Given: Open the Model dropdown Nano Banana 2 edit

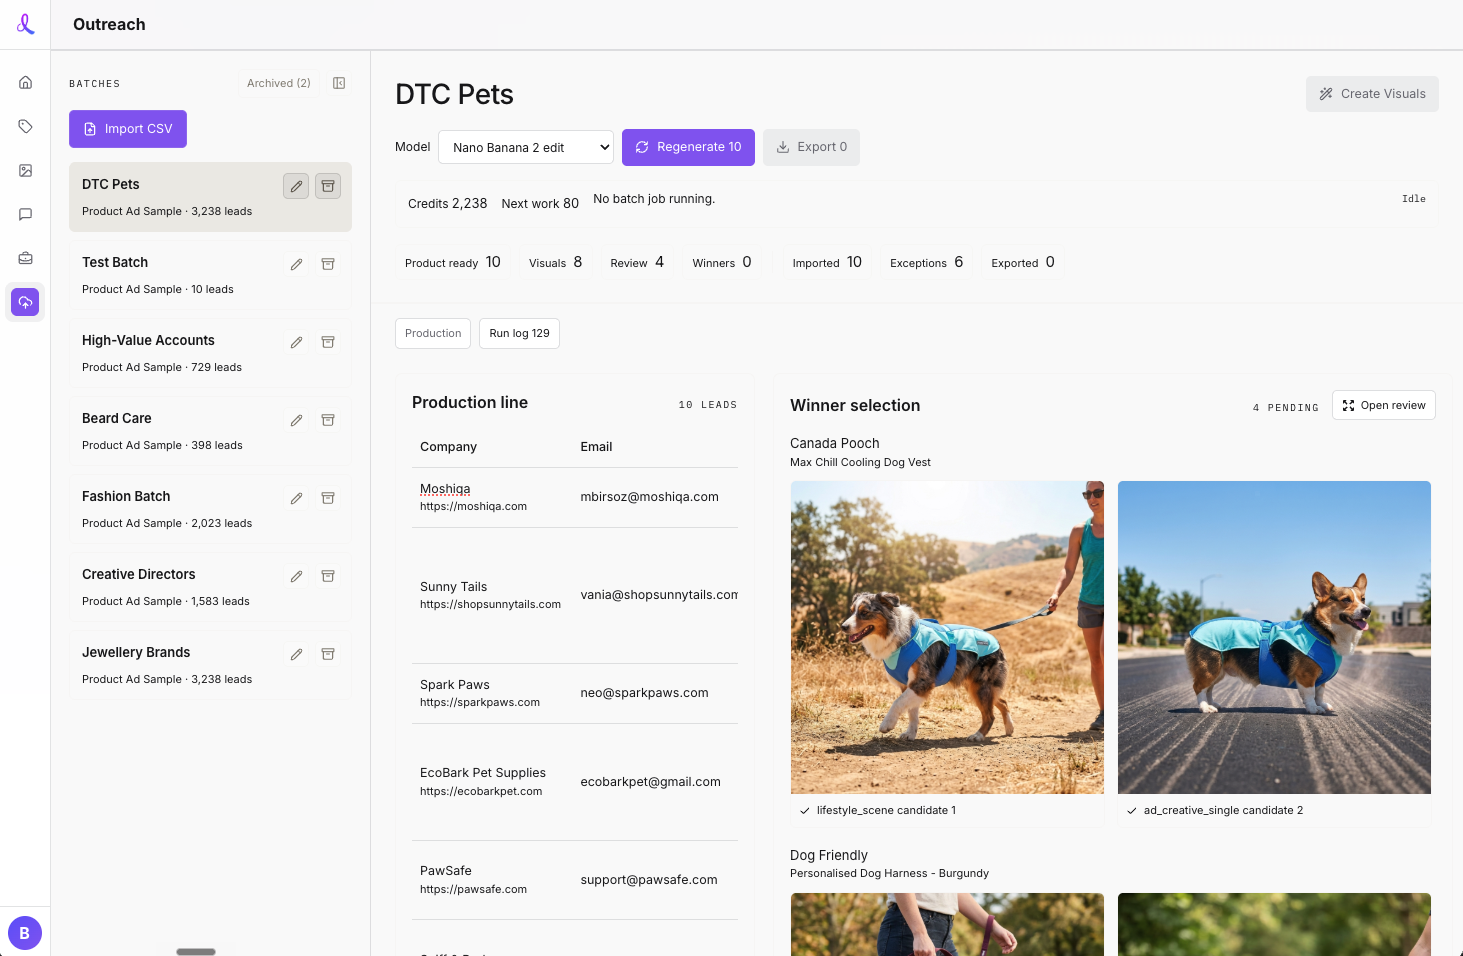Looking at the screenshot, I should tap(526, 147).
